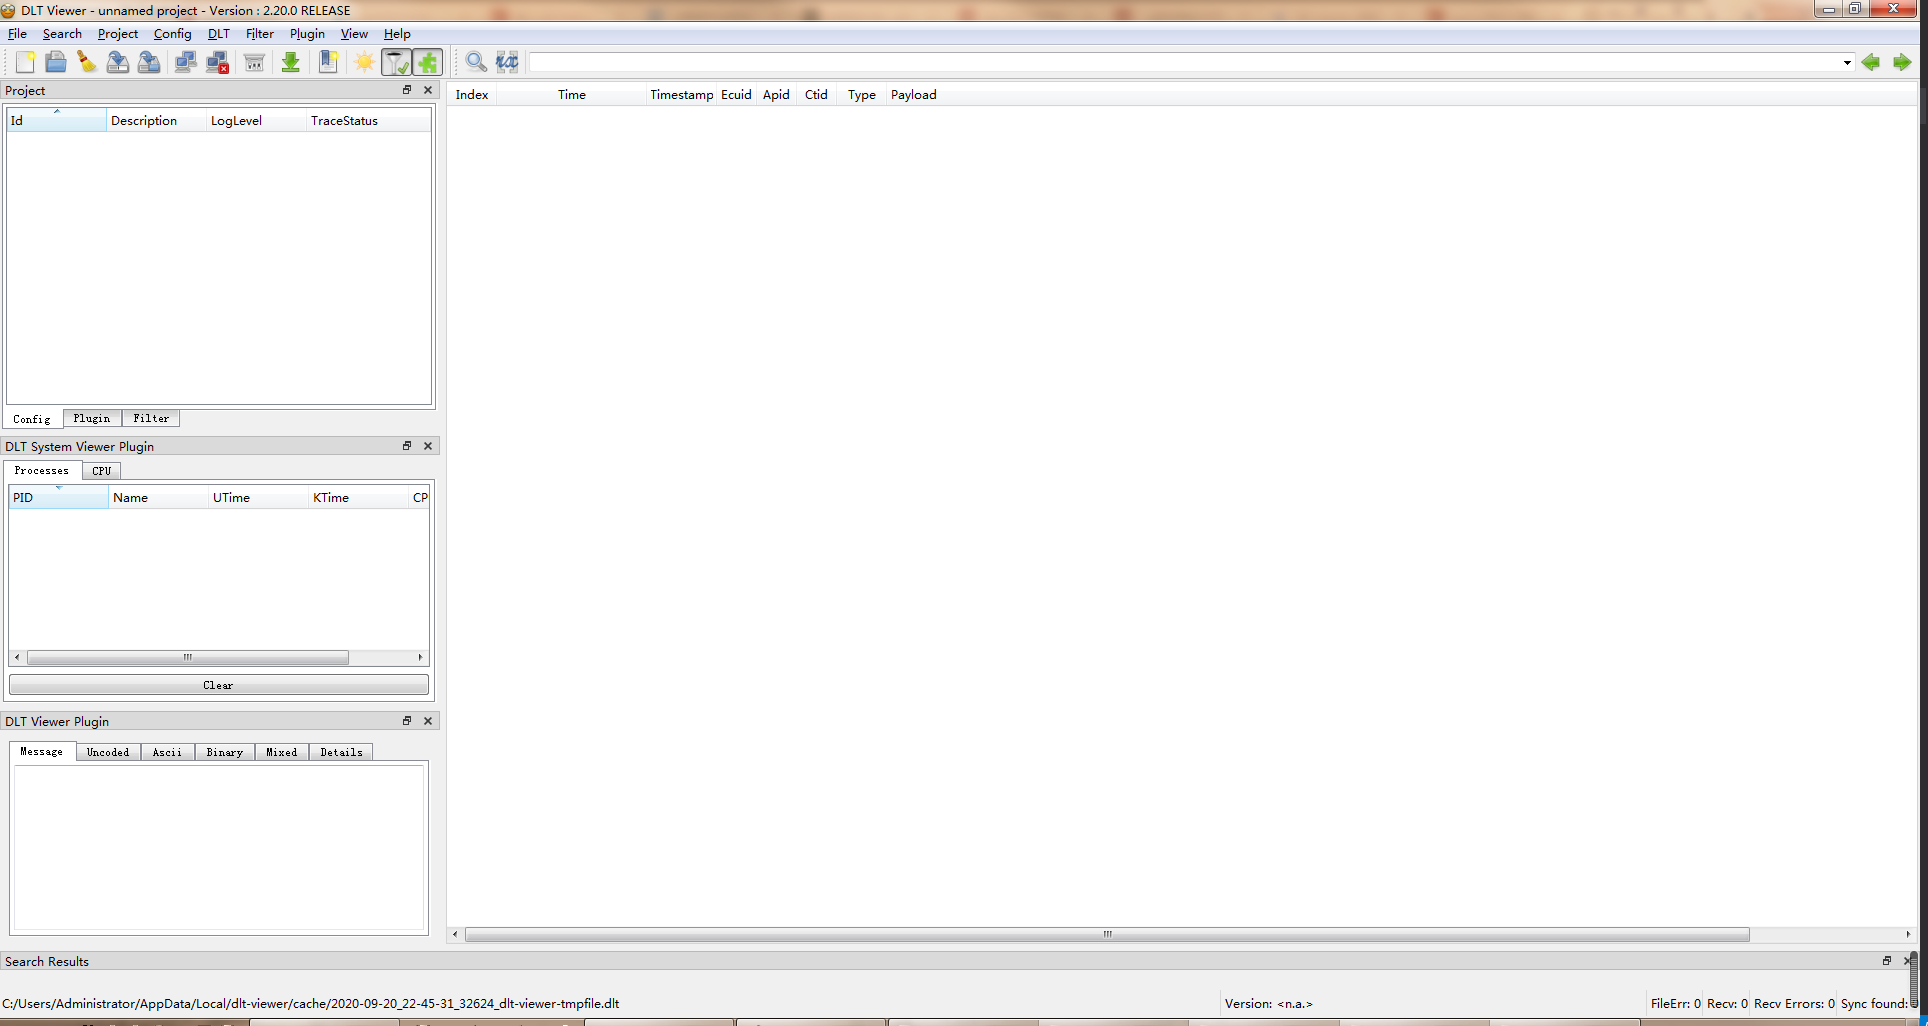
Task: Open the DLT menu
Action: [218, 33]
